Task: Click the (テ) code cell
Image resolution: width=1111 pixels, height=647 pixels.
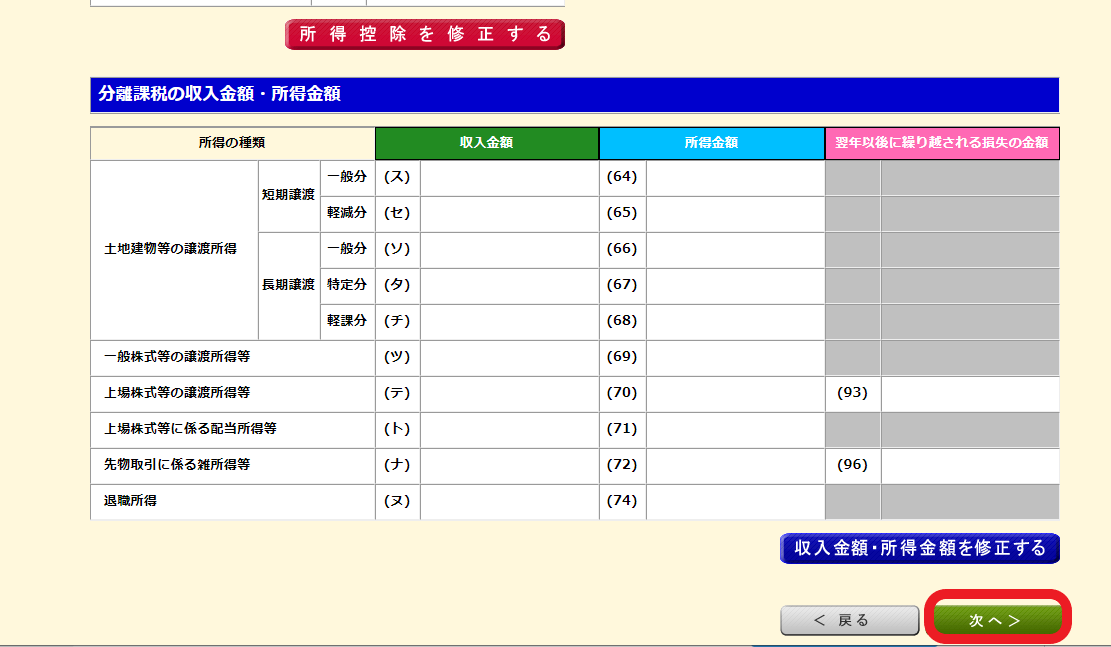Action: [397, 394]
